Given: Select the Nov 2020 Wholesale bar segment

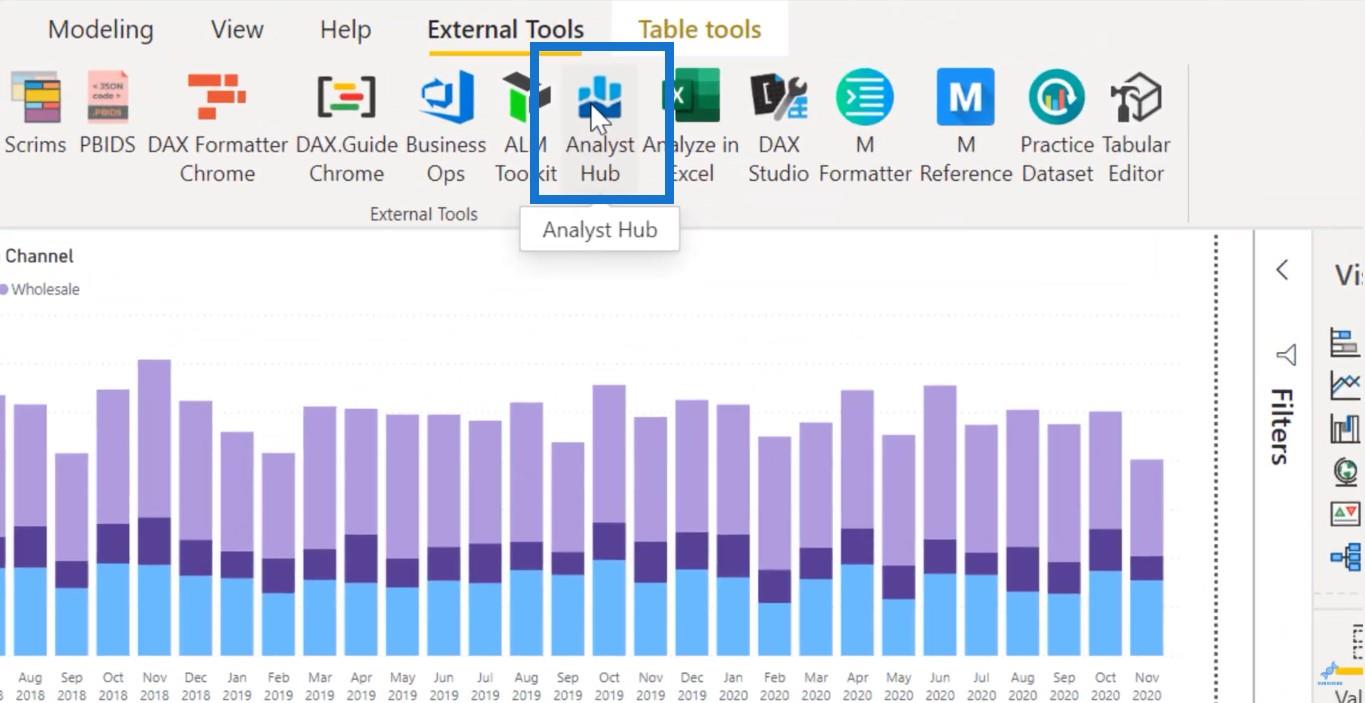Looking at the screenshot, I should click(x=1147, y=508).
